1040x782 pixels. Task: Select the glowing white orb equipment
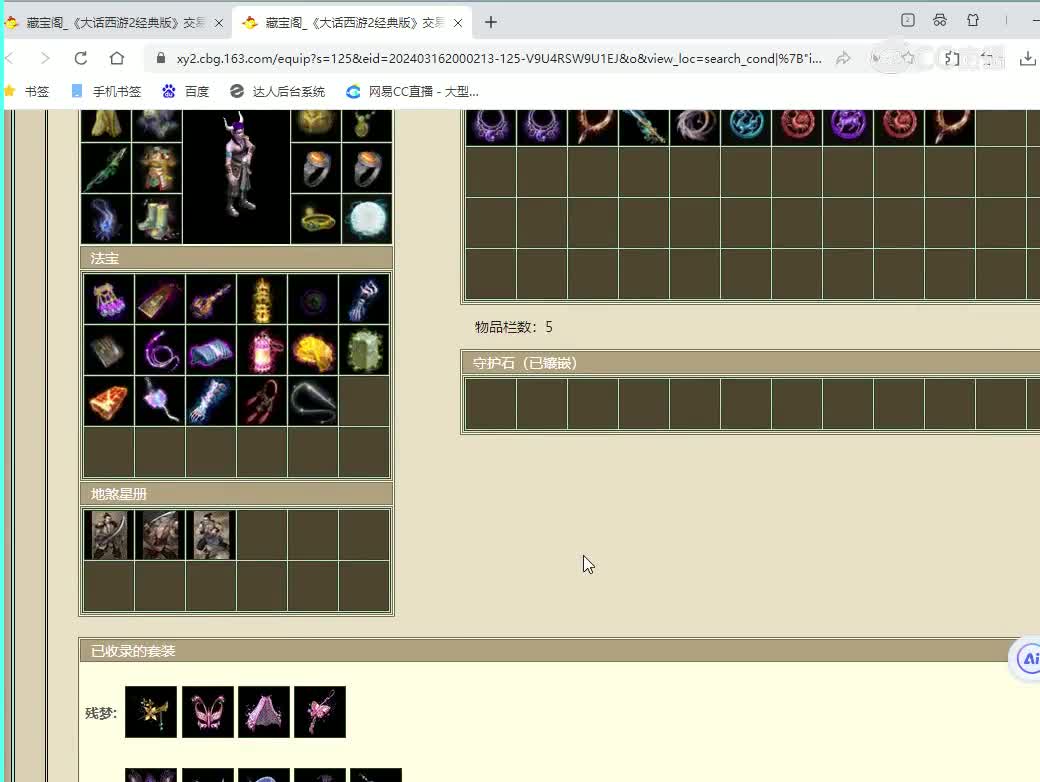tap(367, 219)
